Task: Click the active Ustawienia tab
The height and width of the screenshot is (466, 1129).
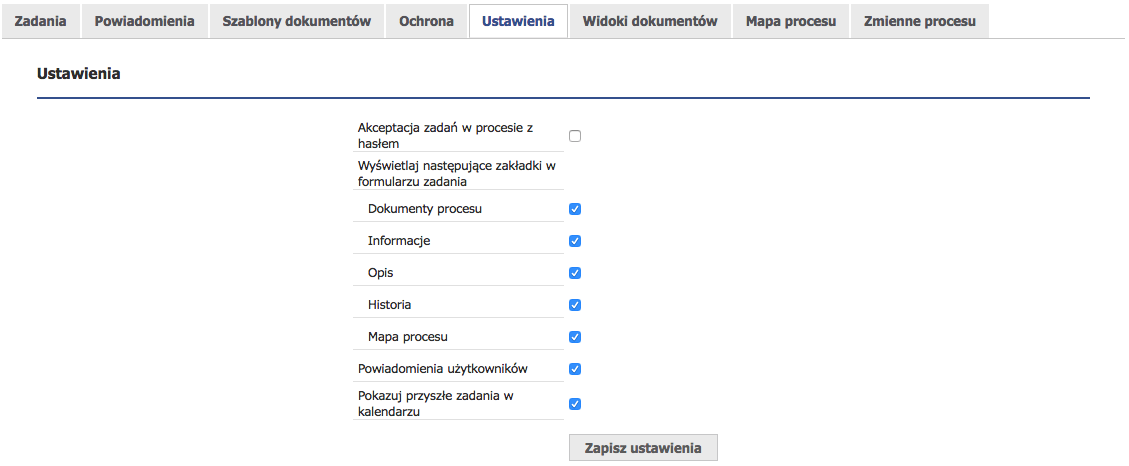Action: pos(518,22)
